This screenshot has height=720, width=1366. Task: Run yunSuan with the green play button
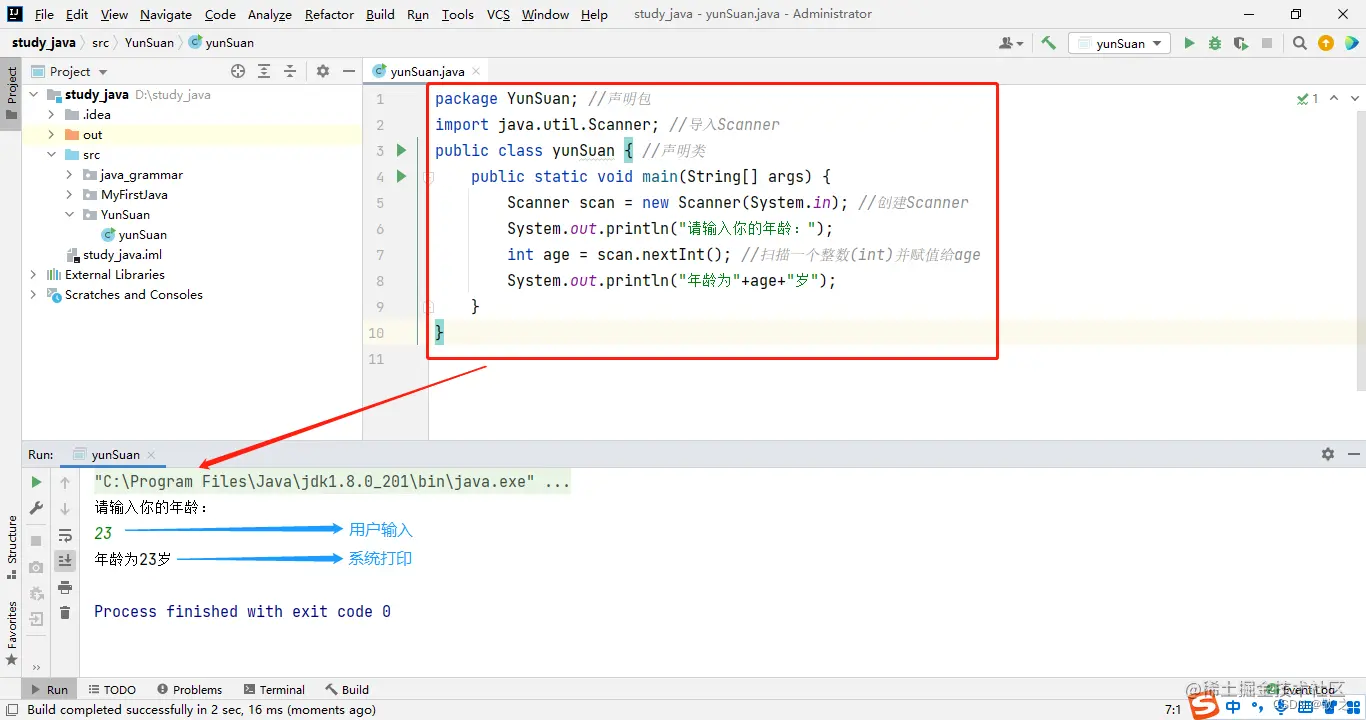[x=1189, y=43]
